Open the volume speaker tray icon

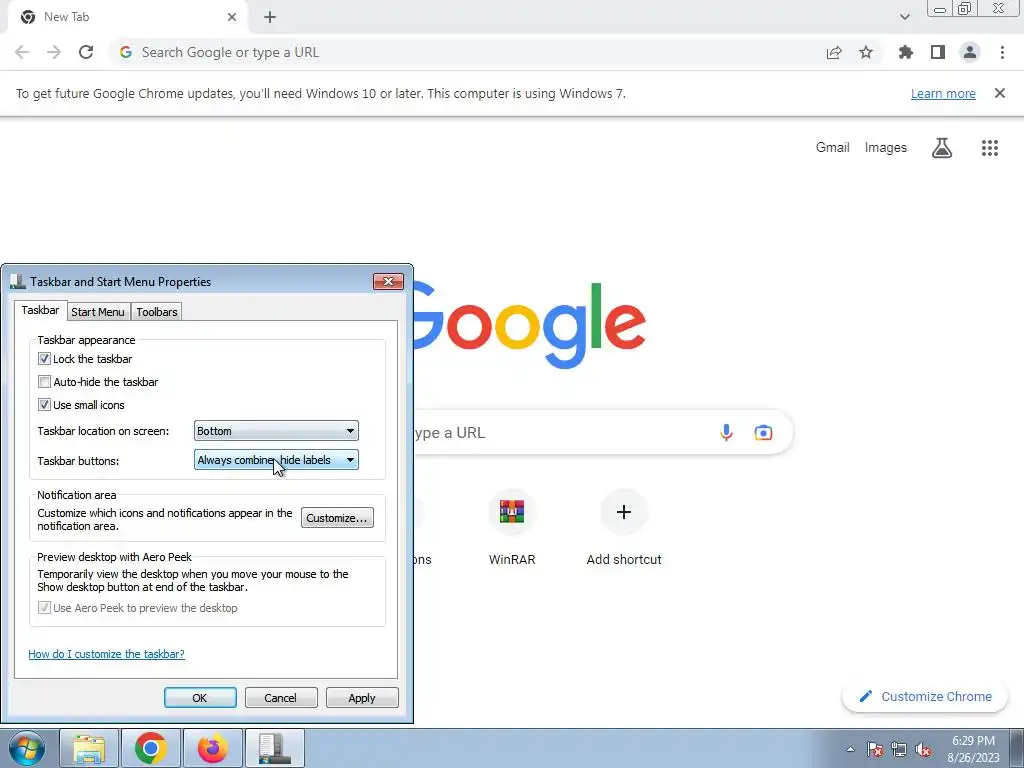pyautogui.click(x=923, y=749)
